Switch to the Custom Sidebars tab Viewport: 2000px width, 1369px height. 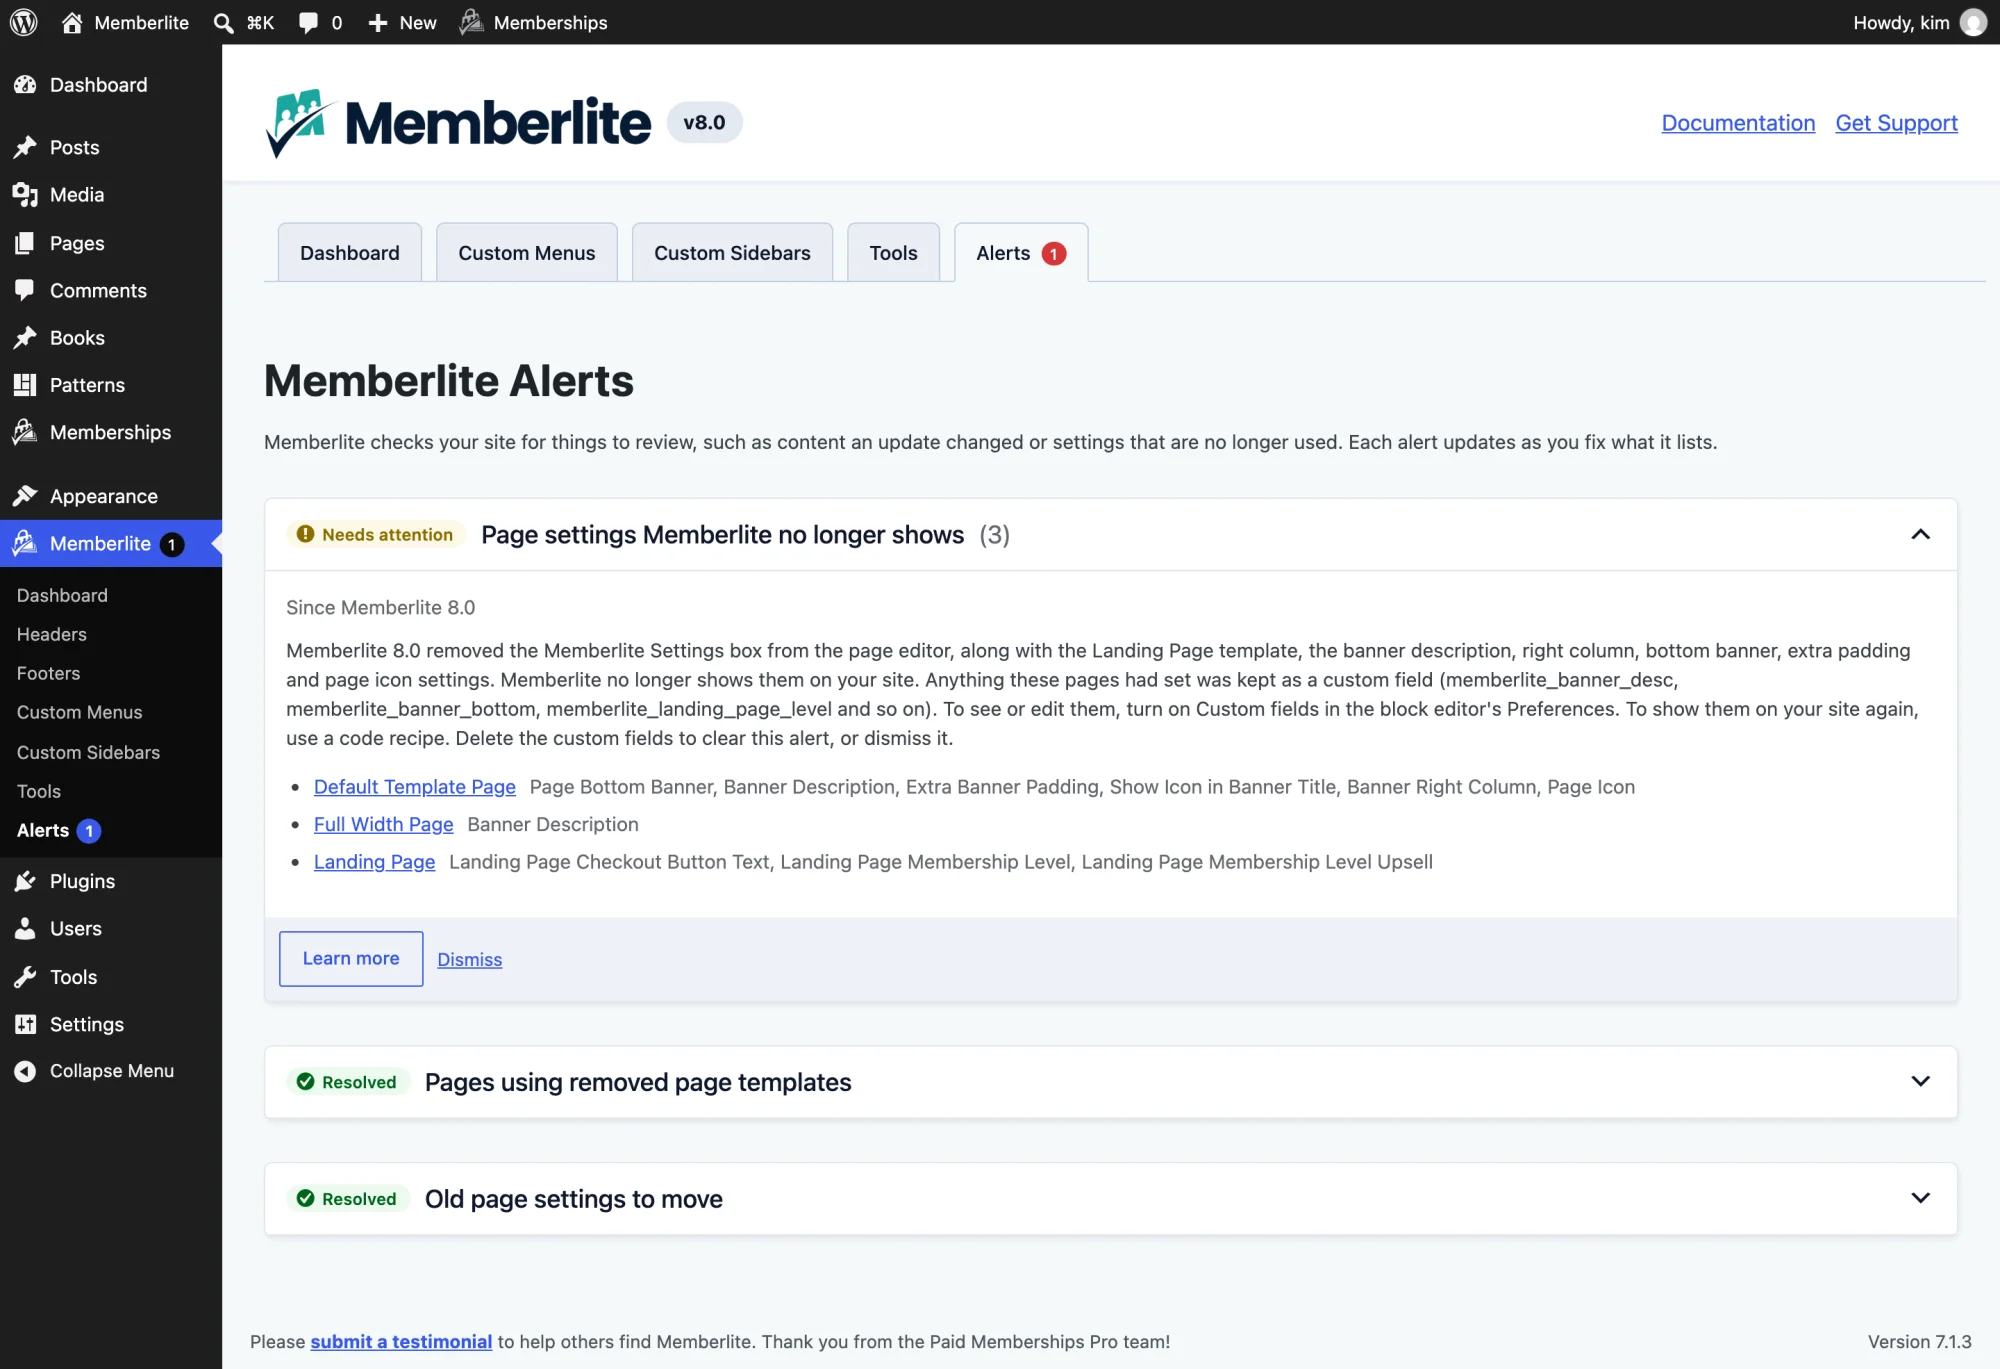[x=732, y=253]
